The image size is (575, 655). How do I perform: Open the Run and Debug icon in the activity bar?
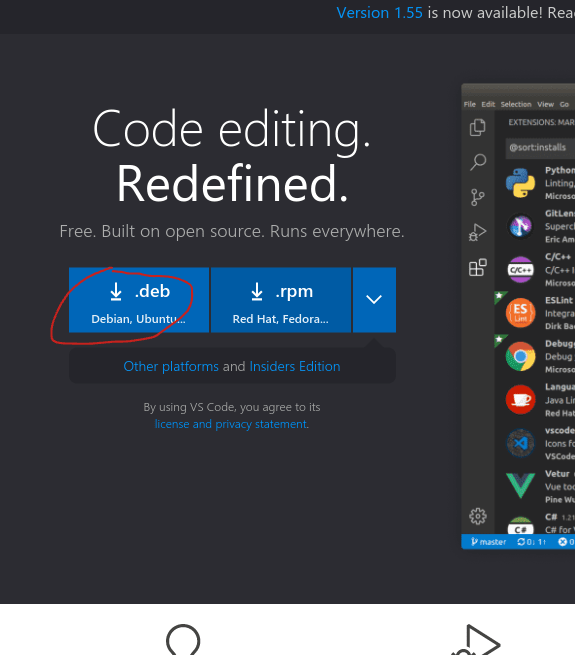478,232
